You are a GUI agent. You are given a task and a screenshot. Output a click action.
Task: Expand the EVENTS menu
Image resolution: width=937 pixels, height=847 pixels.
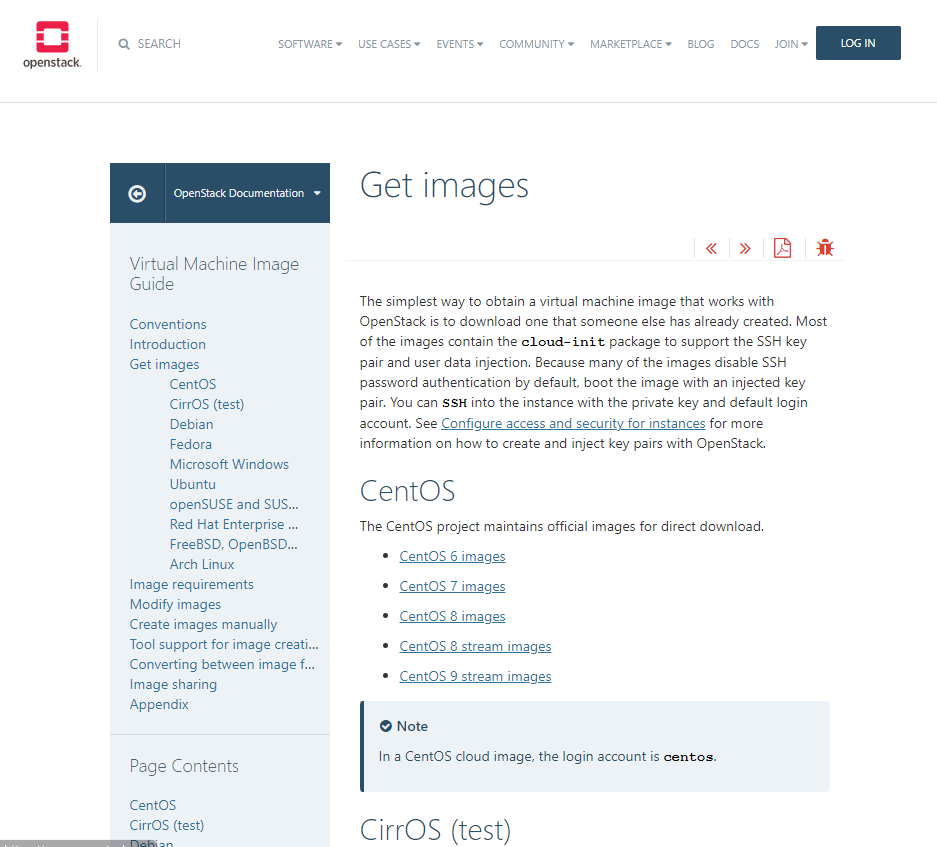[x=460, y=44]
